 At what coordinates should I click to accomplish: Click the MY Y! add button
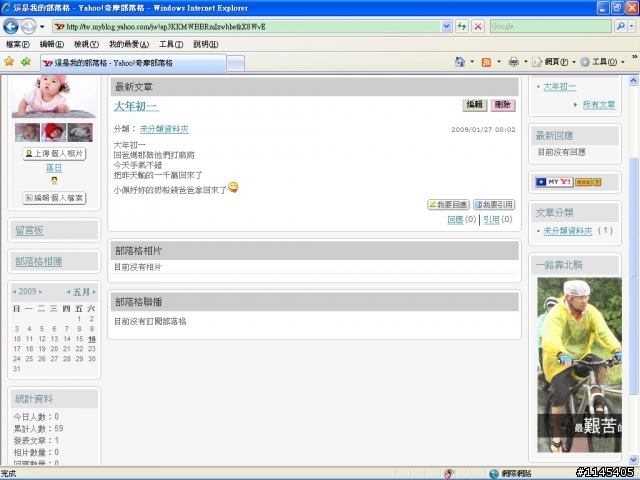[x=554, y=182]
